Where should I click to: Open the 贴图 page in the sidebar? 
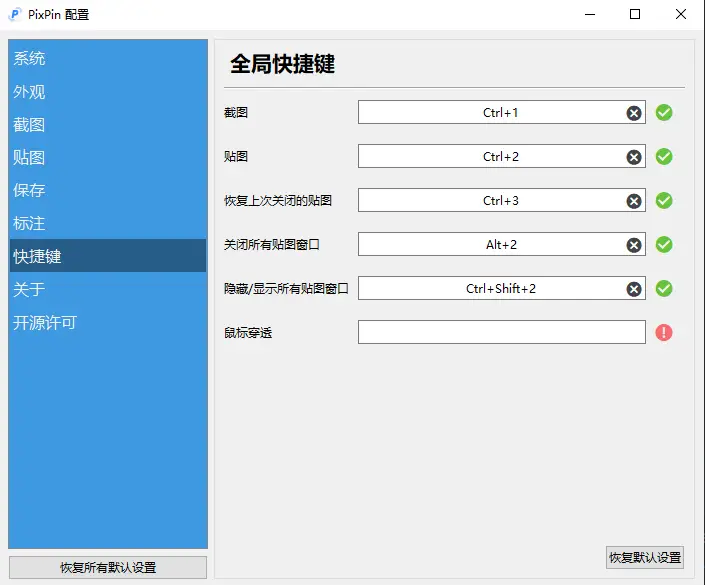[x=107, y=157]
